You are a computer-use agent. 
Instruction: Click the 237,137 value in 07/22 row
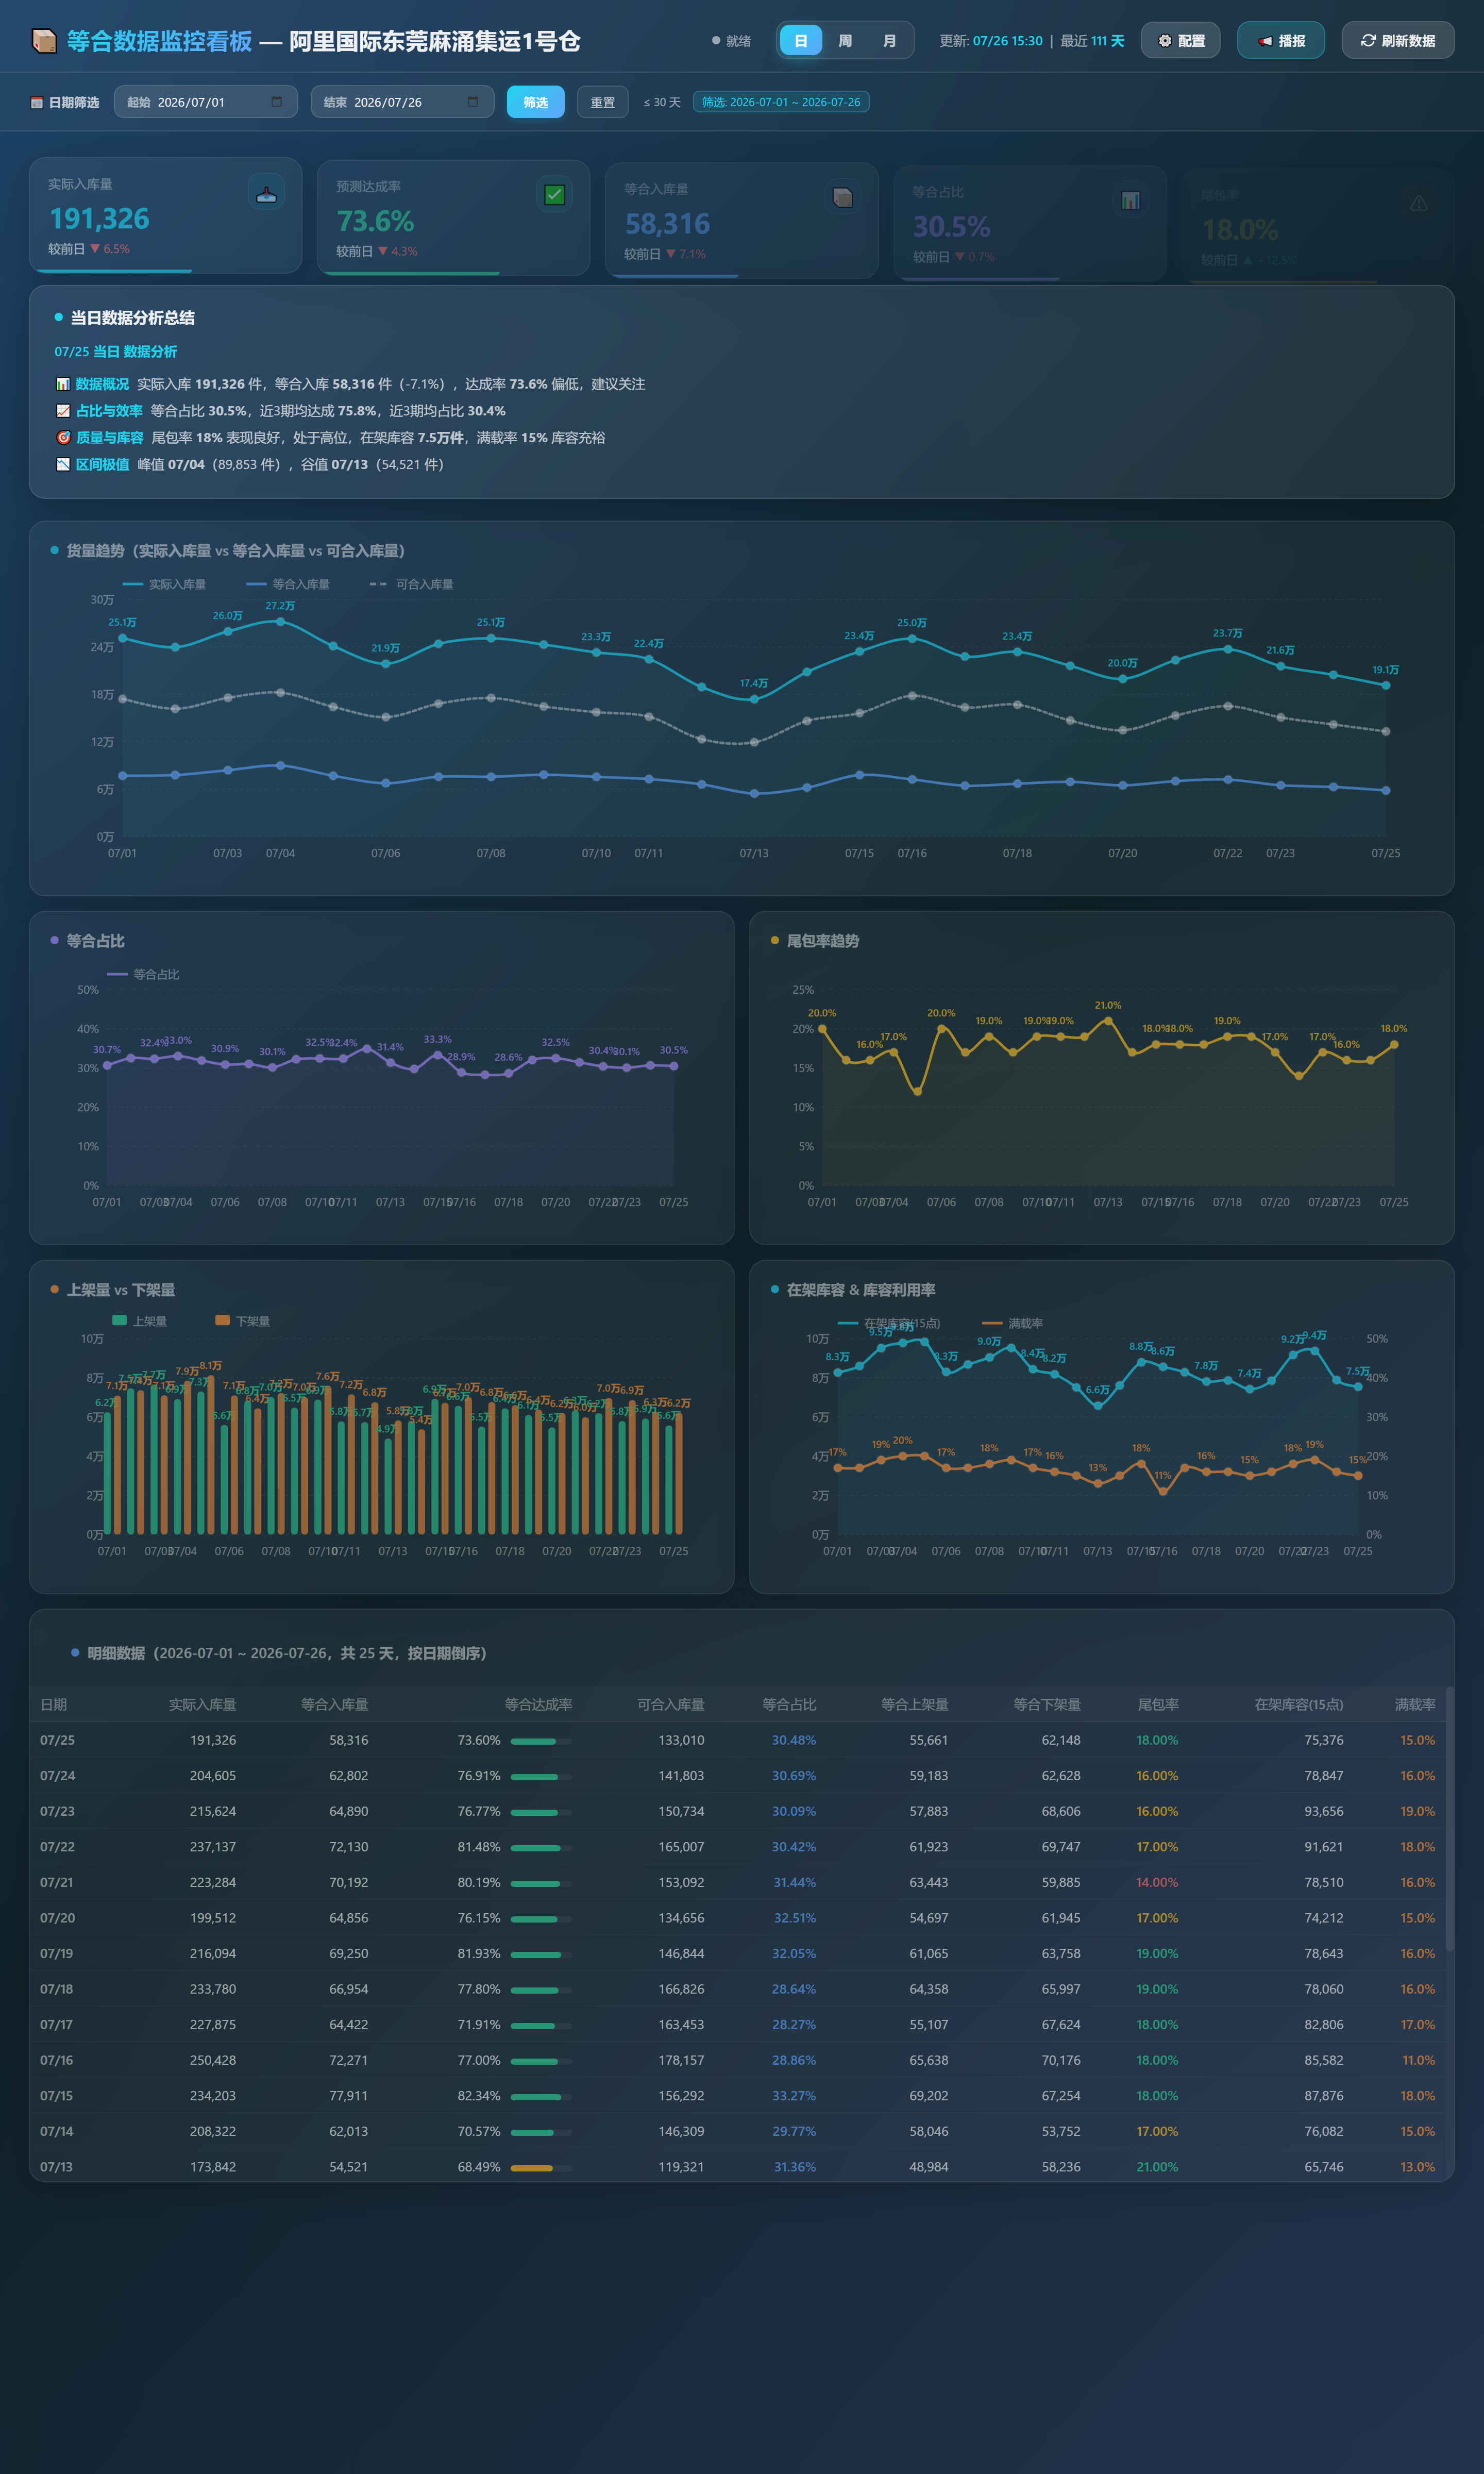coord(213,1847)
